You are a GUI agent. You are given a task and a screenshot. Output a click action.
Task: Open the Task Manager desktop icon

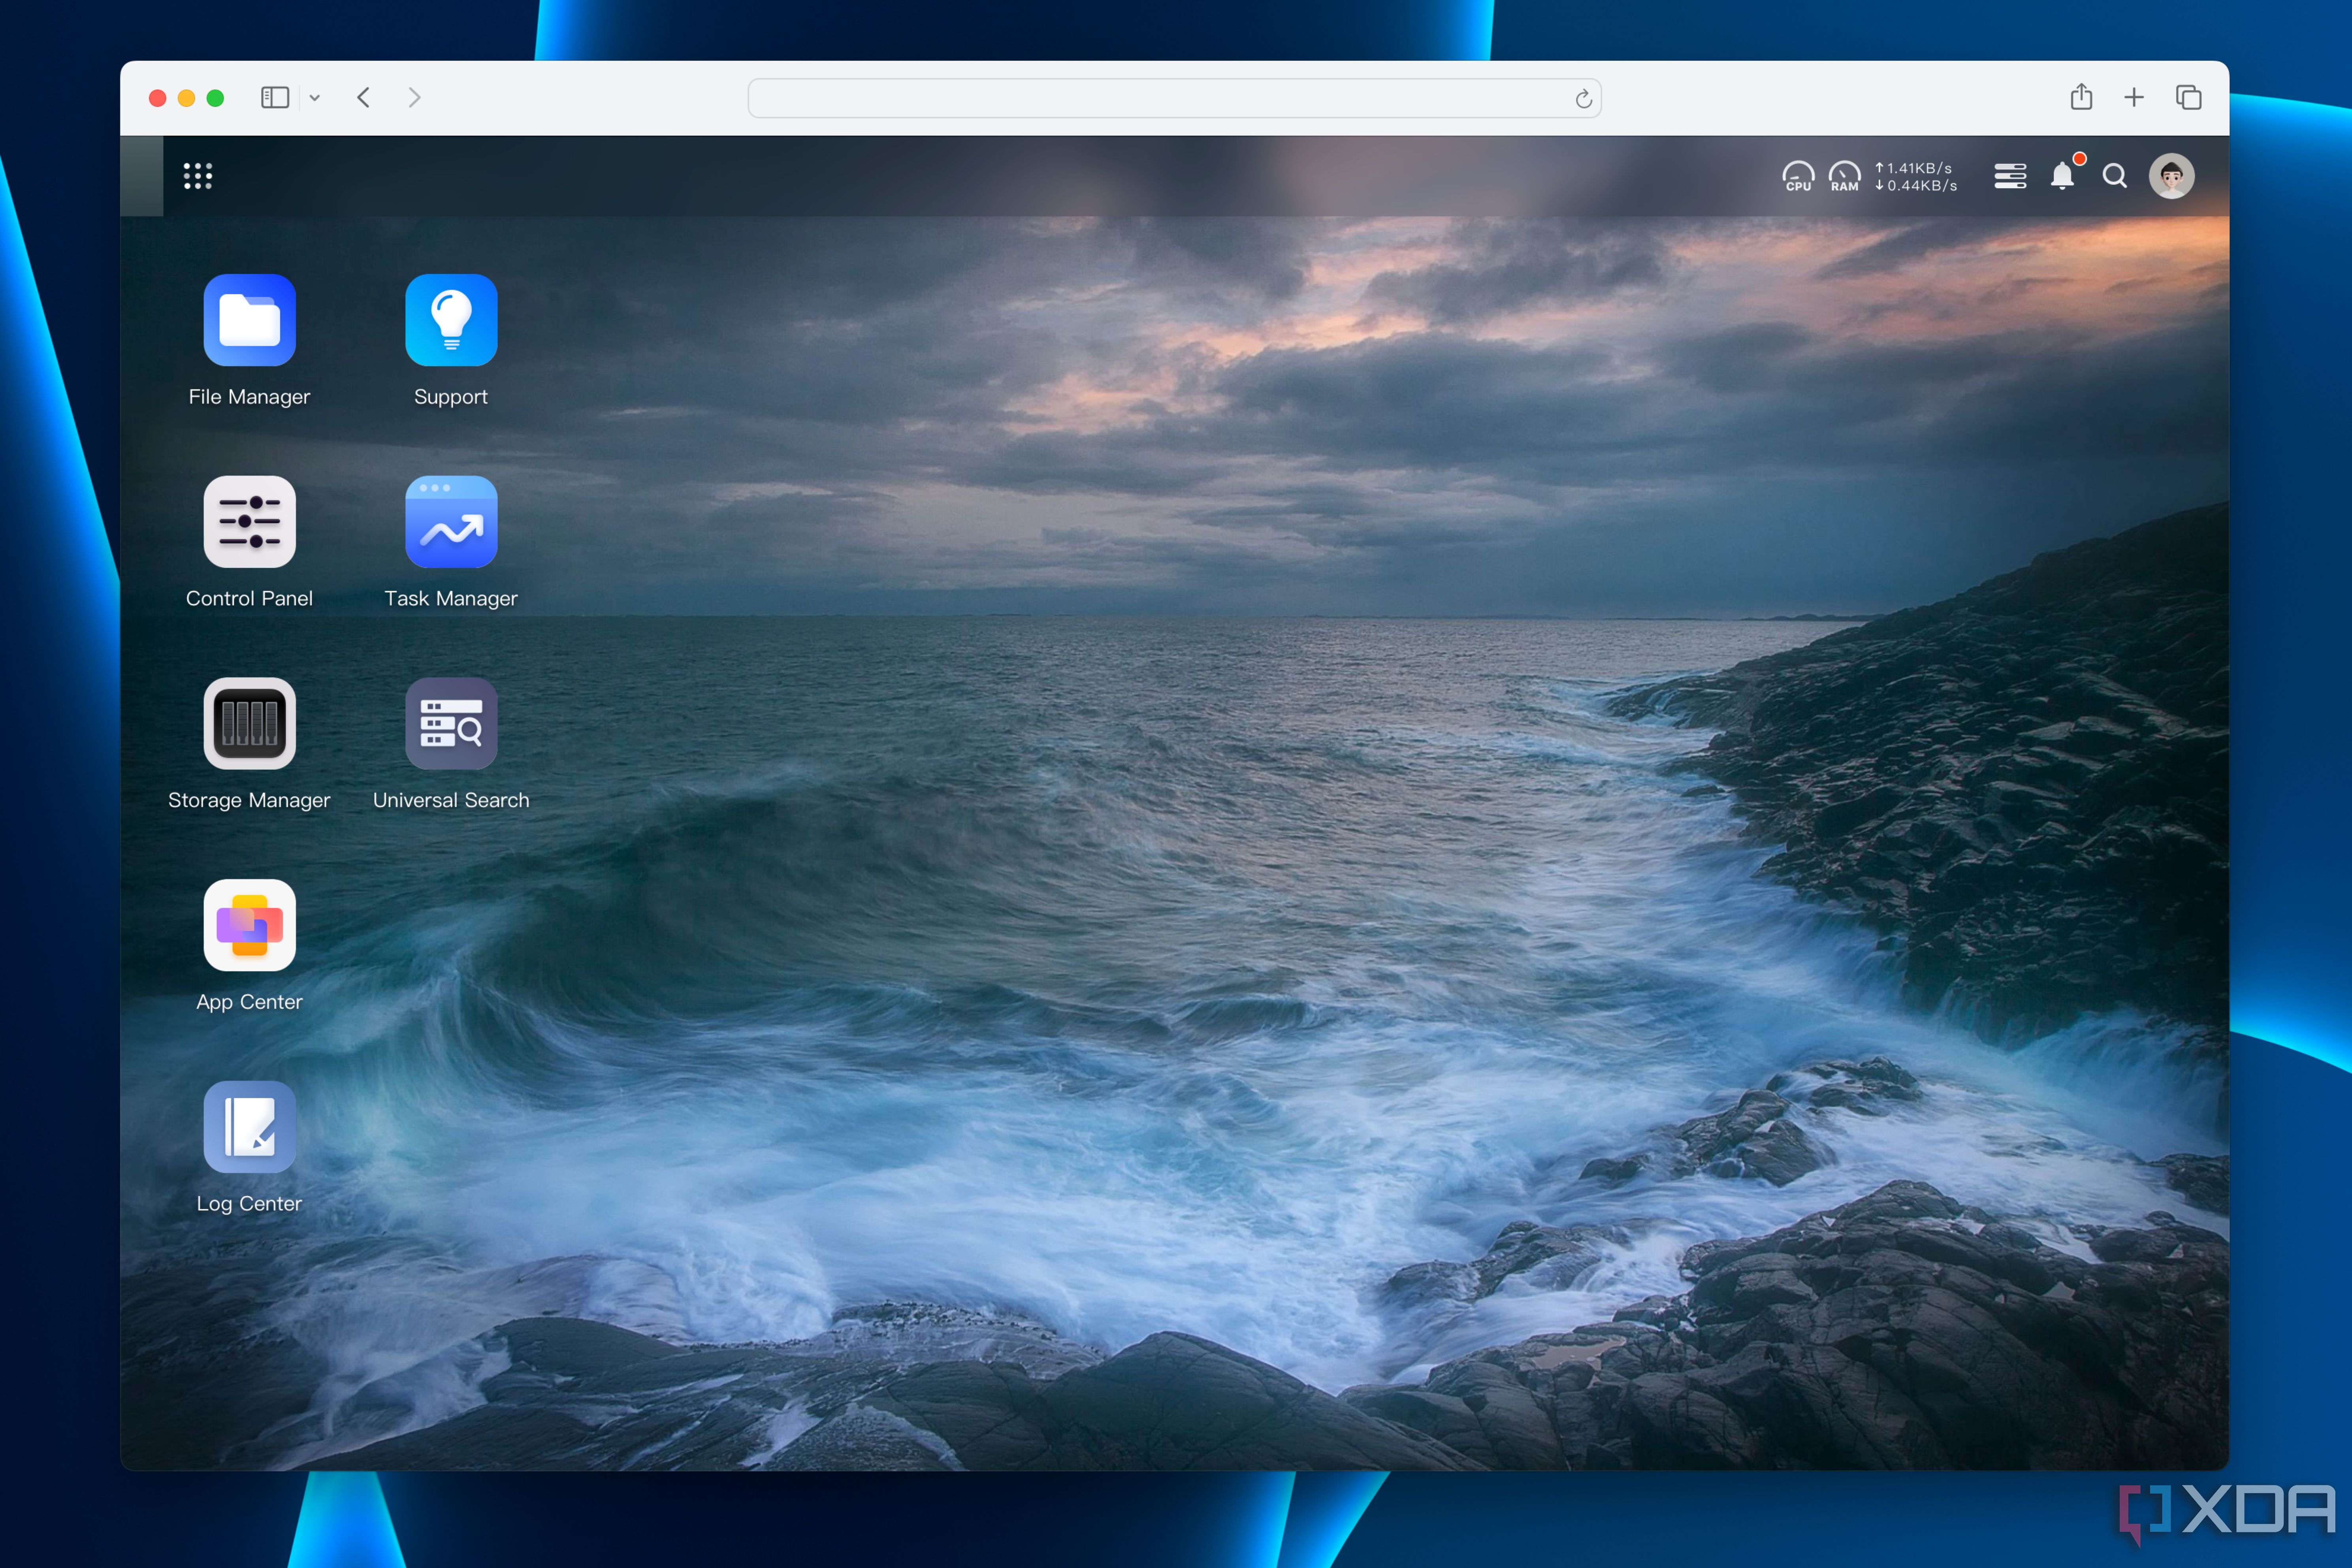(x=451, y=522)
